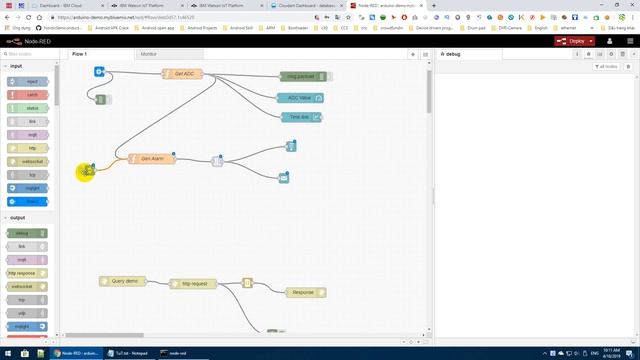Screen dimensions: 640x360
Task: Open the flow tabs list button
Action: [x=425, y=54]
